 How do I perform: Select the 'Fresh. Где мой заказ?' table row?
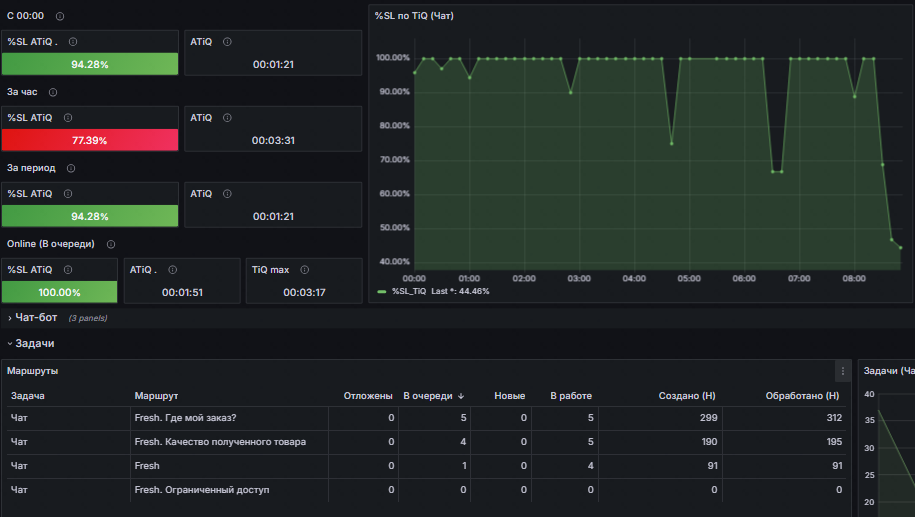[427, 418]
